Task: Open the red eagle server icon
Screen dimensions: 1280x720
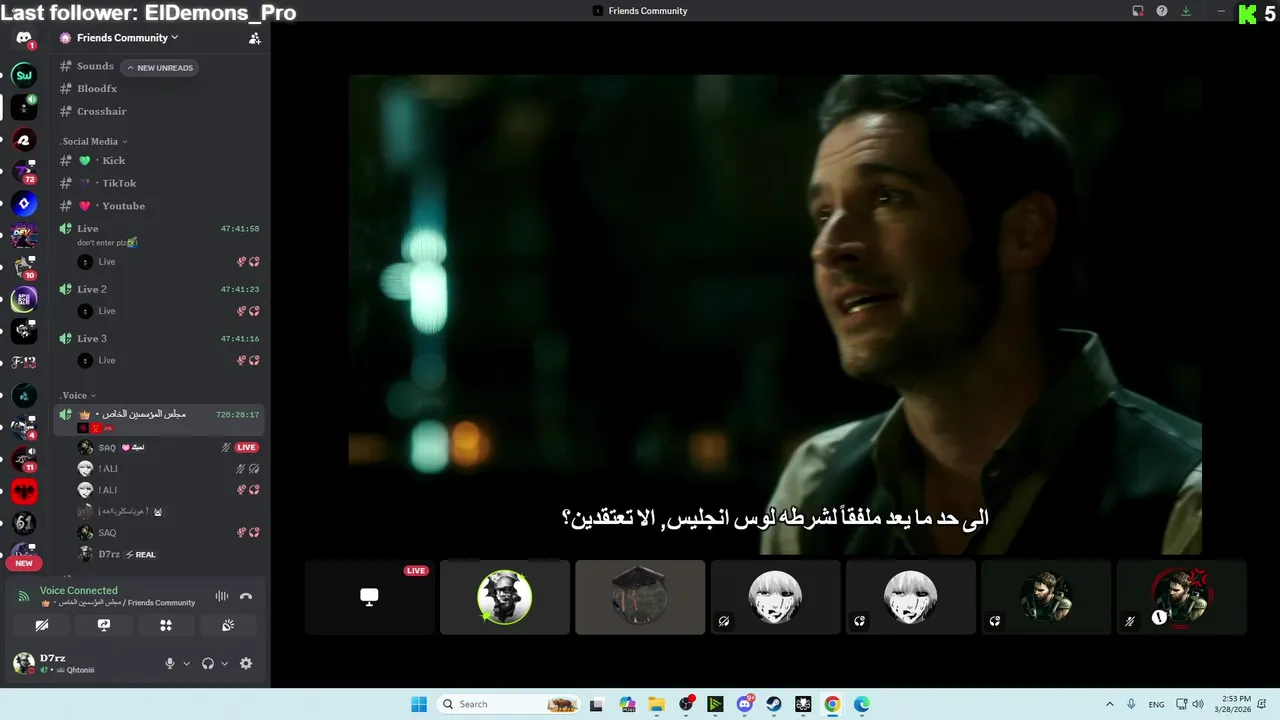Action: point(24,491)
